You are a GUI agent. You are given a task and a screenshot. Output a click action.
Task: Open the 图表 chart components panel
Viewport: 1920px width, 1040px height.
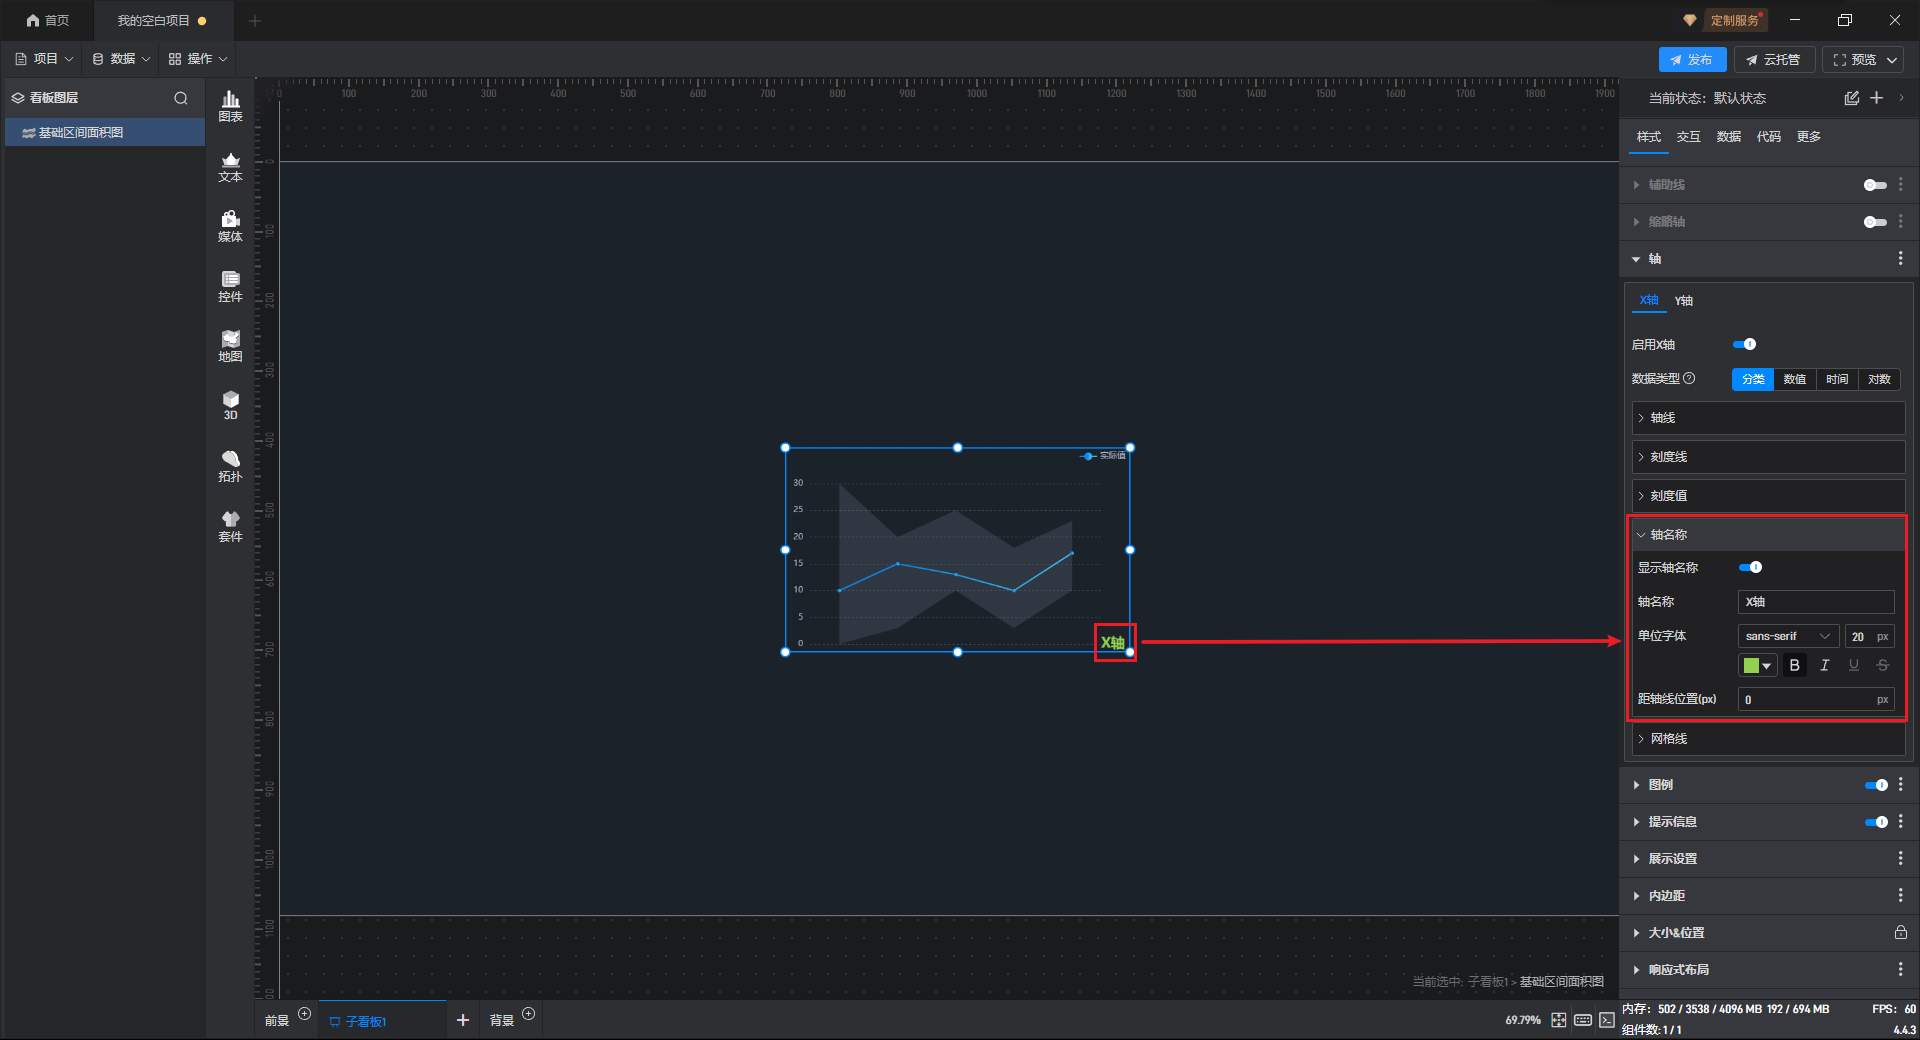pyautogui.click(x=230, y=106)
